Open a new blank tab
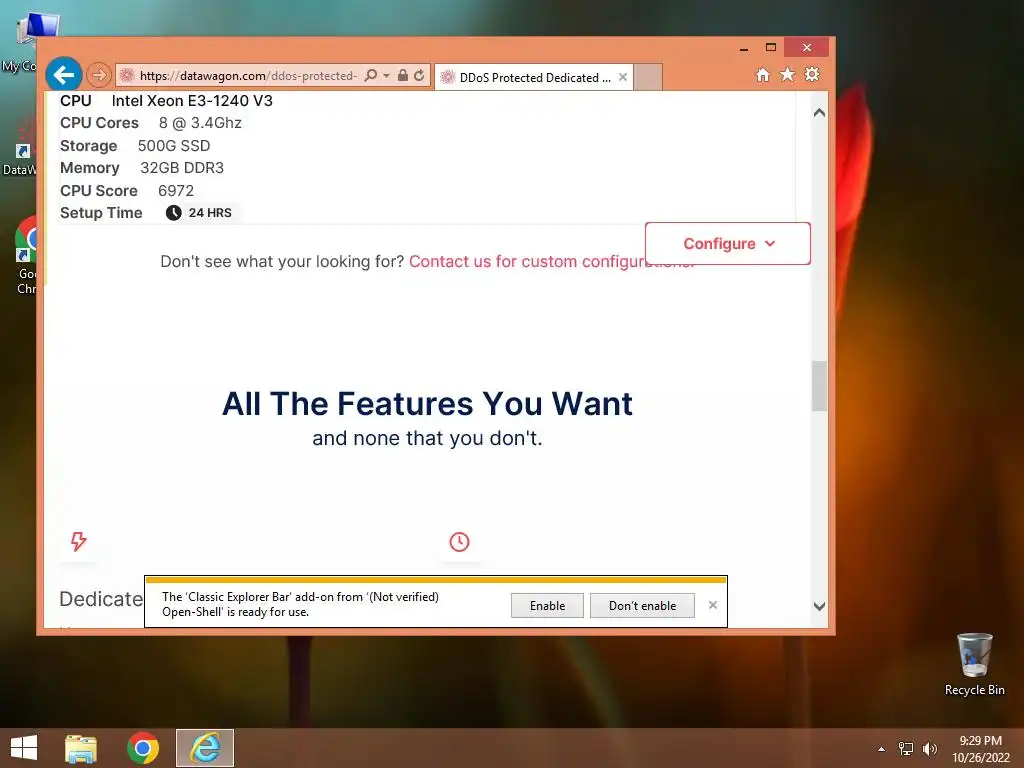This screenshot has width=1024, height=768. tap(648, 77)
